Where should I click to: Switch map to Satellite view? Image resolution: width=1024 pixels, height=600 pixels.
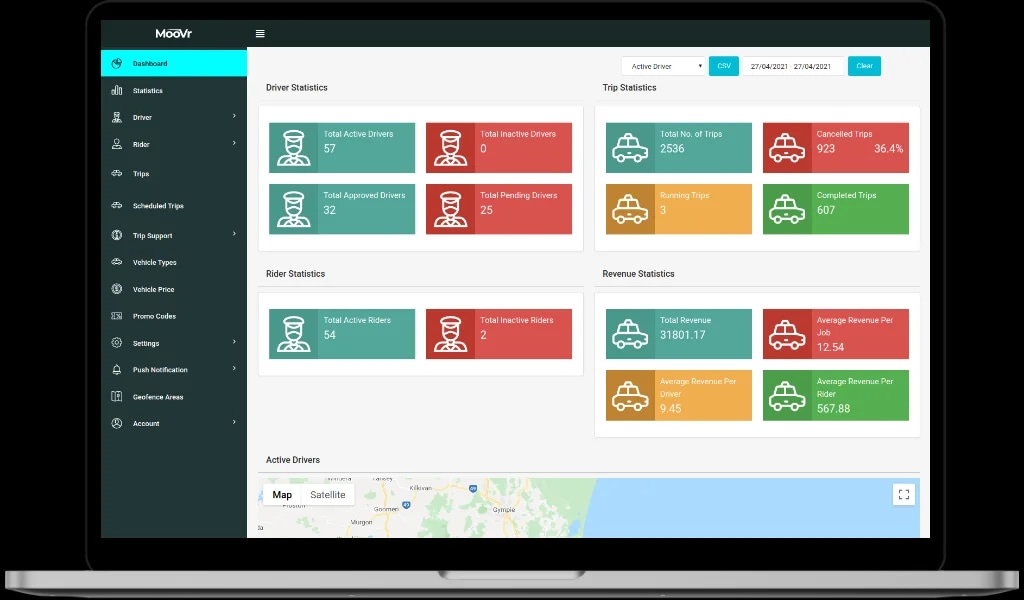point(328,494)
